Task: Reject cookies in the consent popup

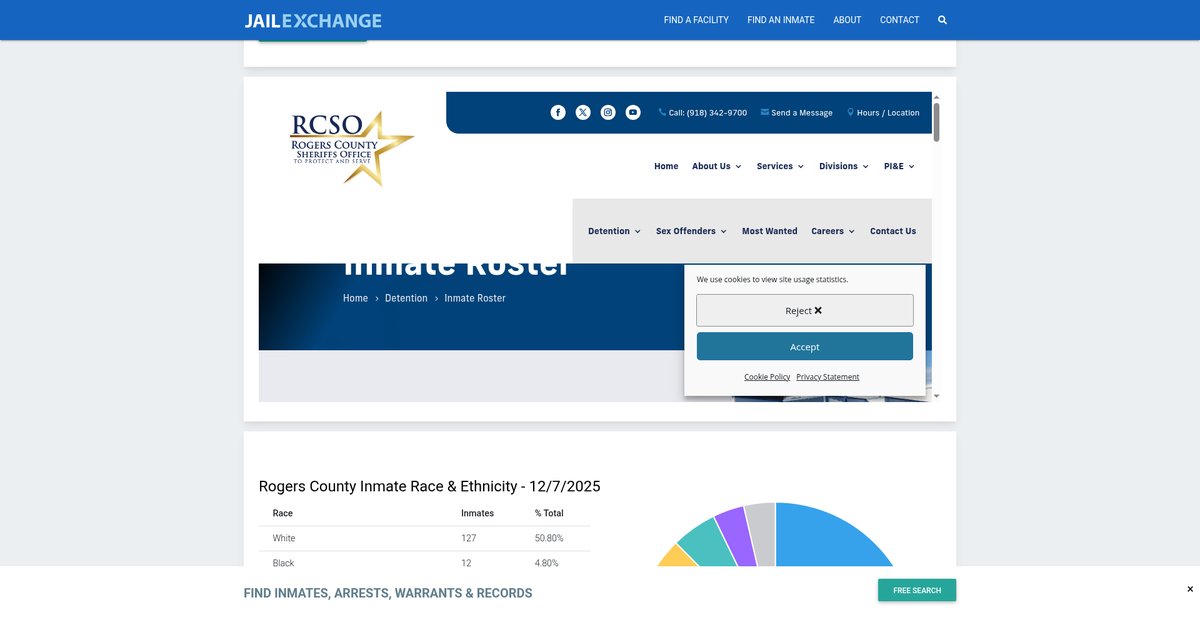Action: (804, 310)
